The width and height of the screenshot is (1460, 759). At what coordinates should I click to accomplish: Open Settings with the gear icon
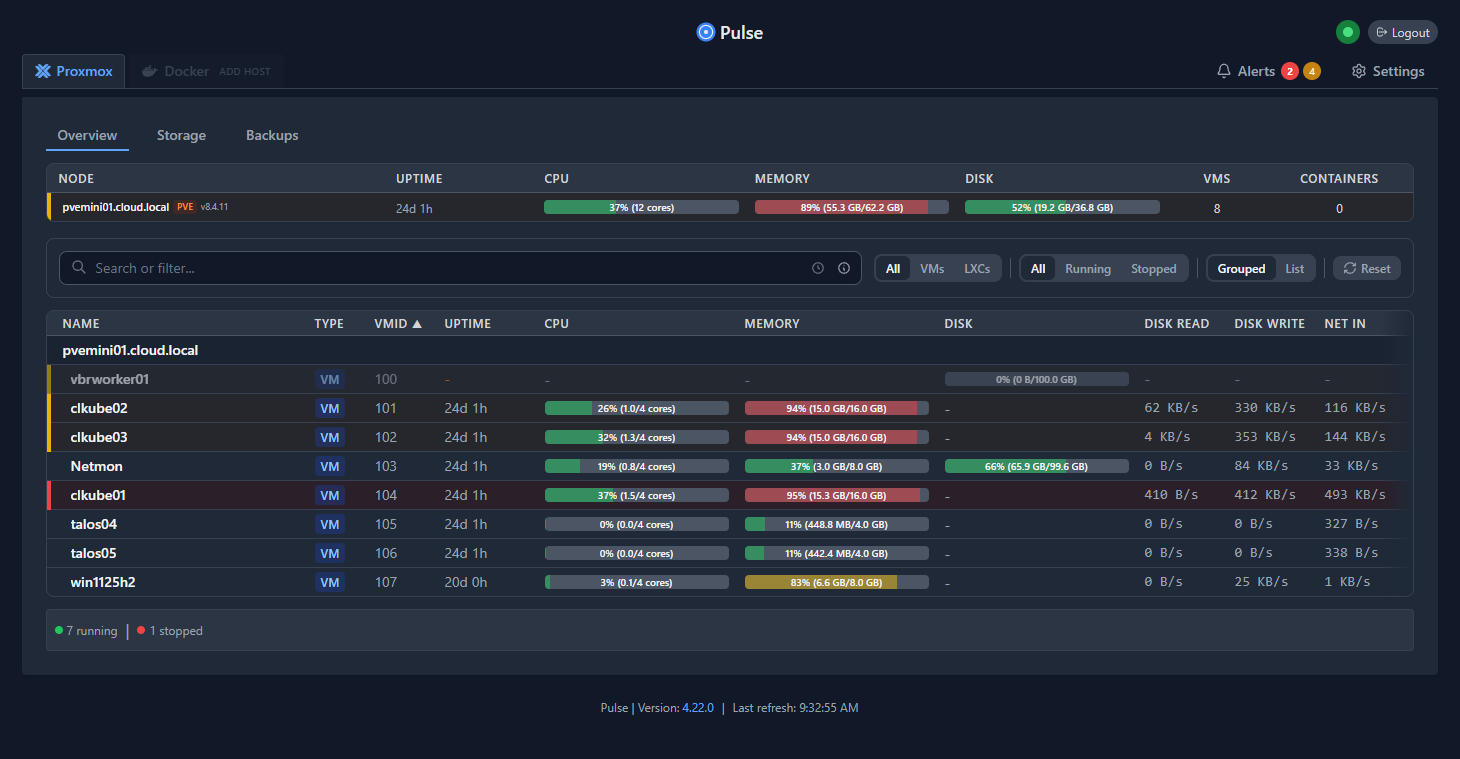point(1358,71)
